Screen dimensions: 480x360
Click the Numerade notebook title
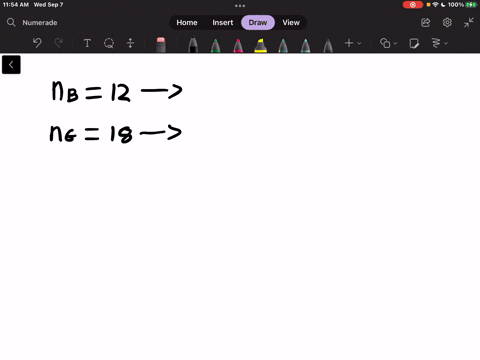tap(40, 23)
